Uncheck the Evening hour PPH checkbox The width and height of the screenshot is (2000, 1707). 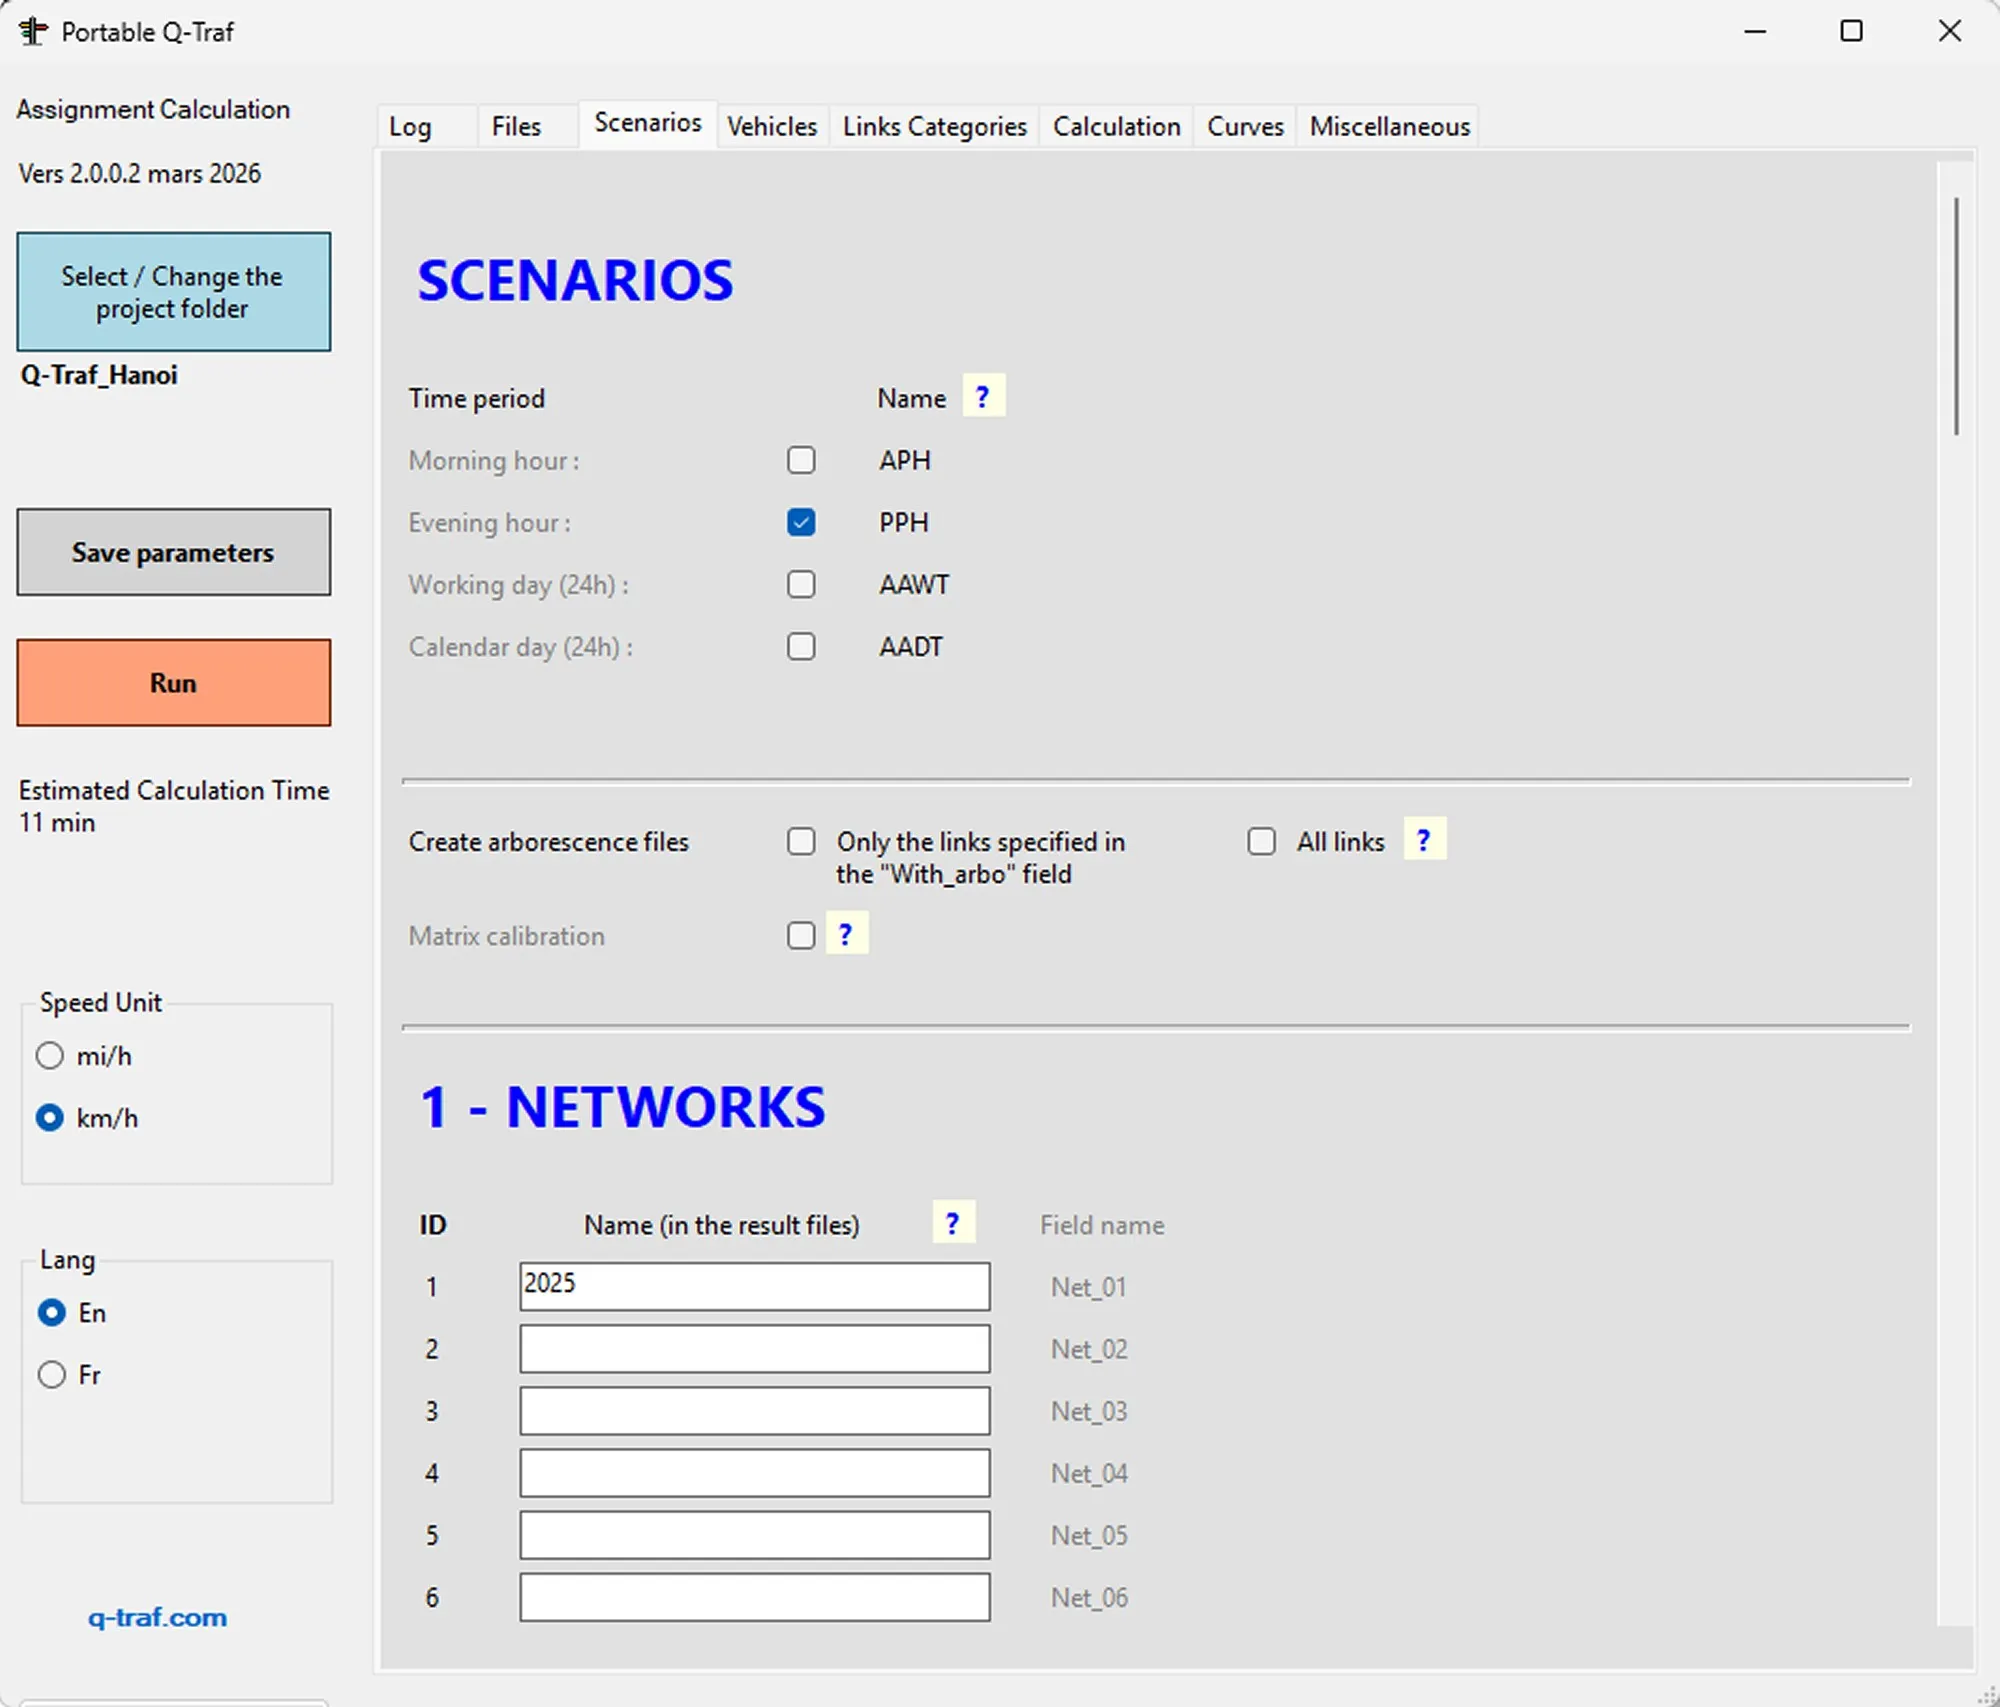[x=801, y=522]
